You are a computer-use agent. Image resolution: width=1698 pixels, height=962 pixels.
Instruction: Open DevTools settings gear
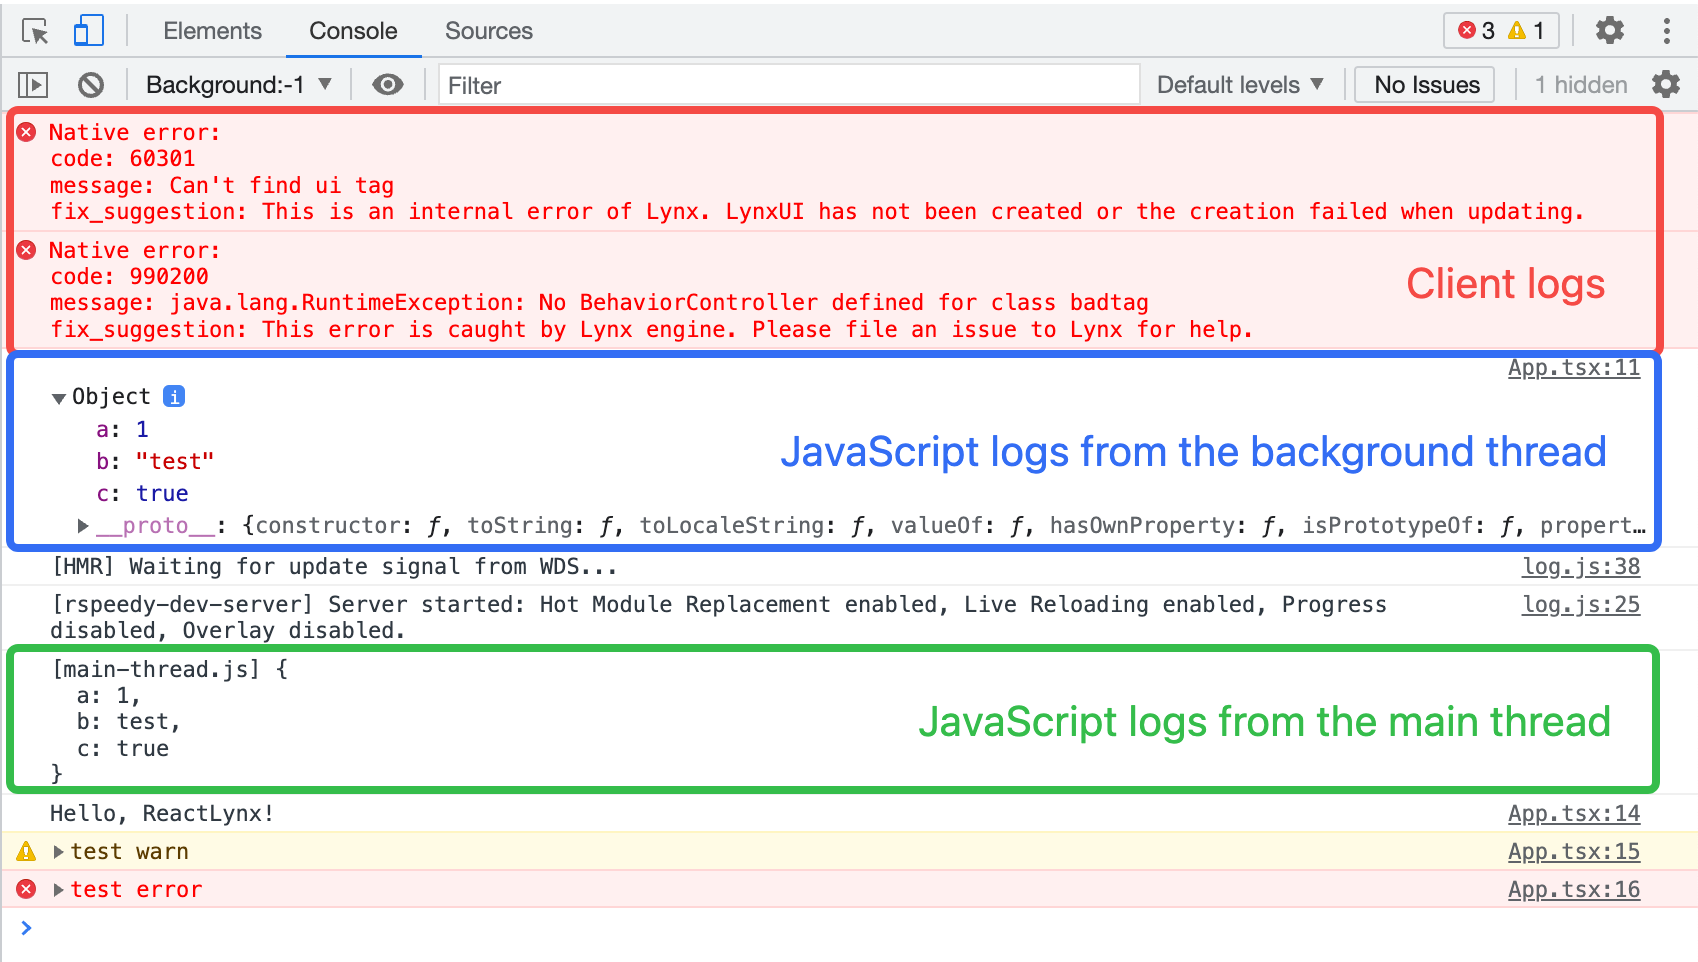click(x=1610, y=31)
